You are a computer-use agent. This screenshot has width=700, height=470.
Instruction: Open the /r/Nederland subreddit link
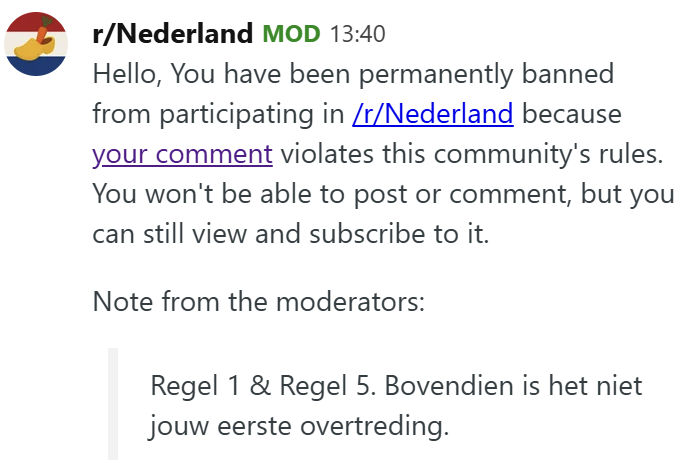tap(432, 114)
